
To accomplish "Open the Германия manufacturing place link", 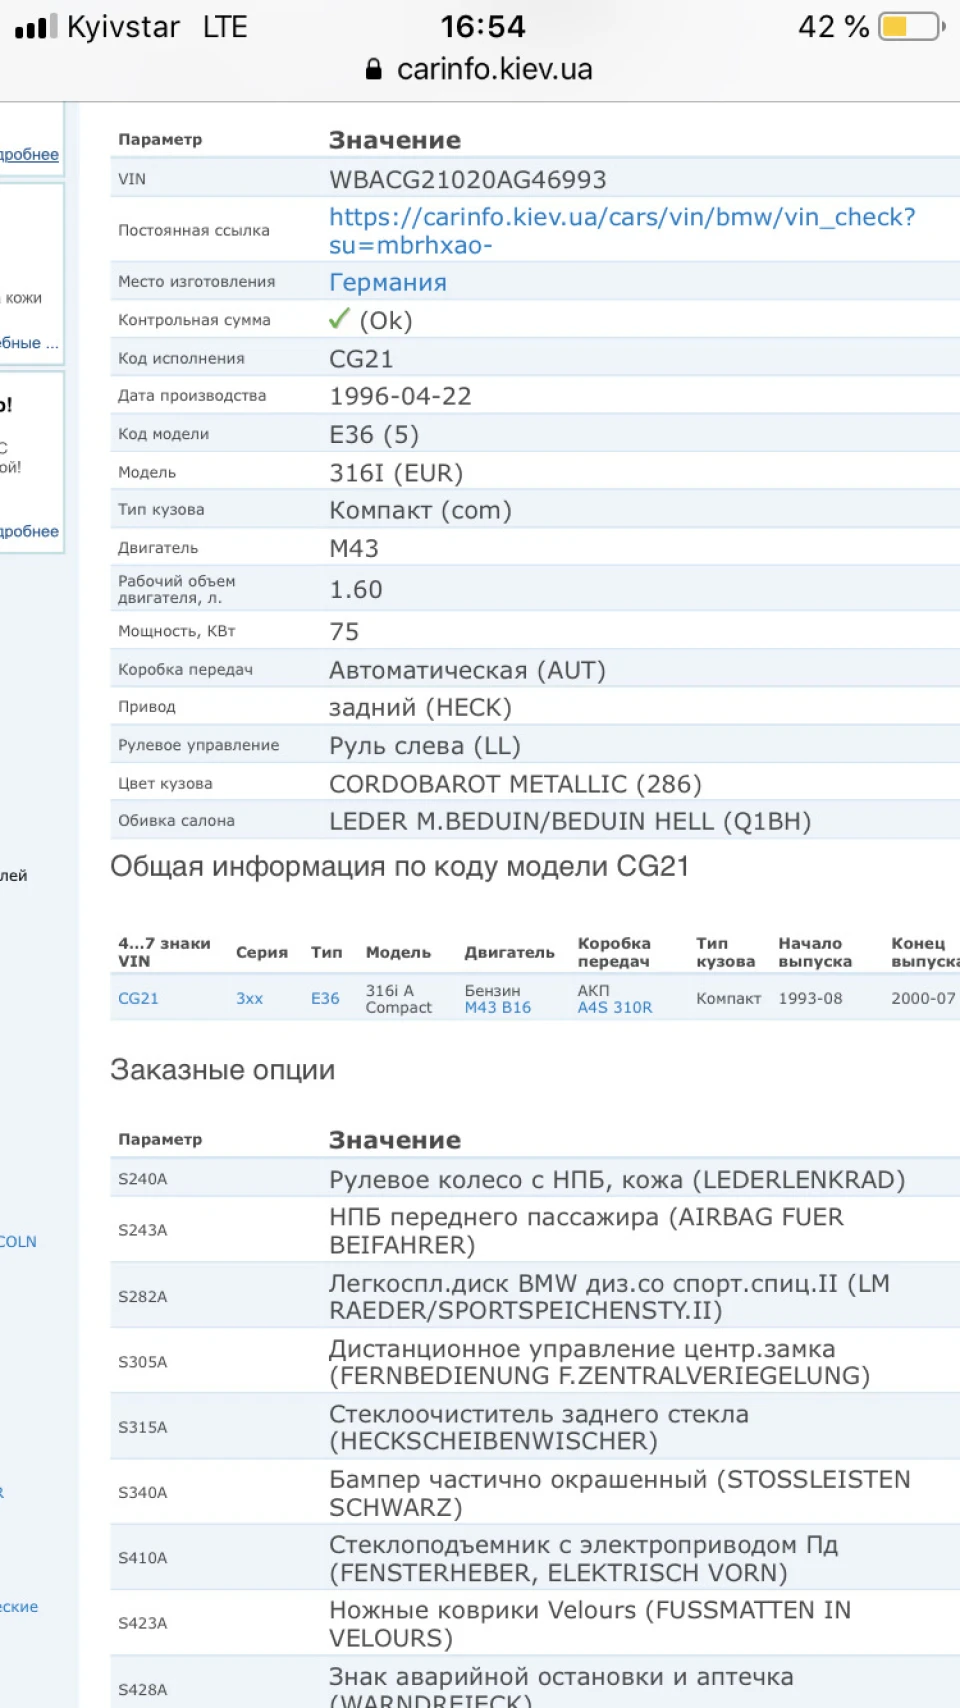I will pos(388,282).
